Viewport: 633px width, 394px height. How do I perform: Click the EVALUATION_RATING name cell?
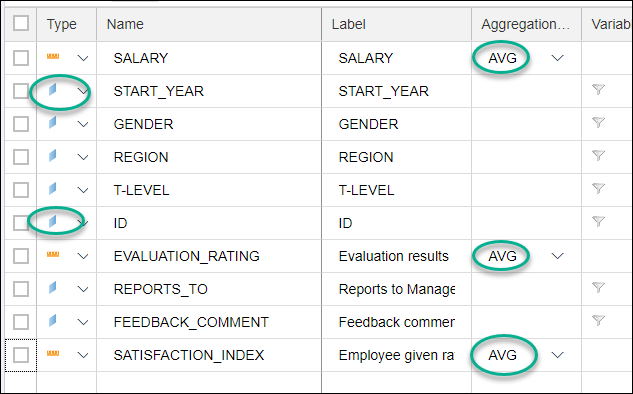[x=209, y=256]
